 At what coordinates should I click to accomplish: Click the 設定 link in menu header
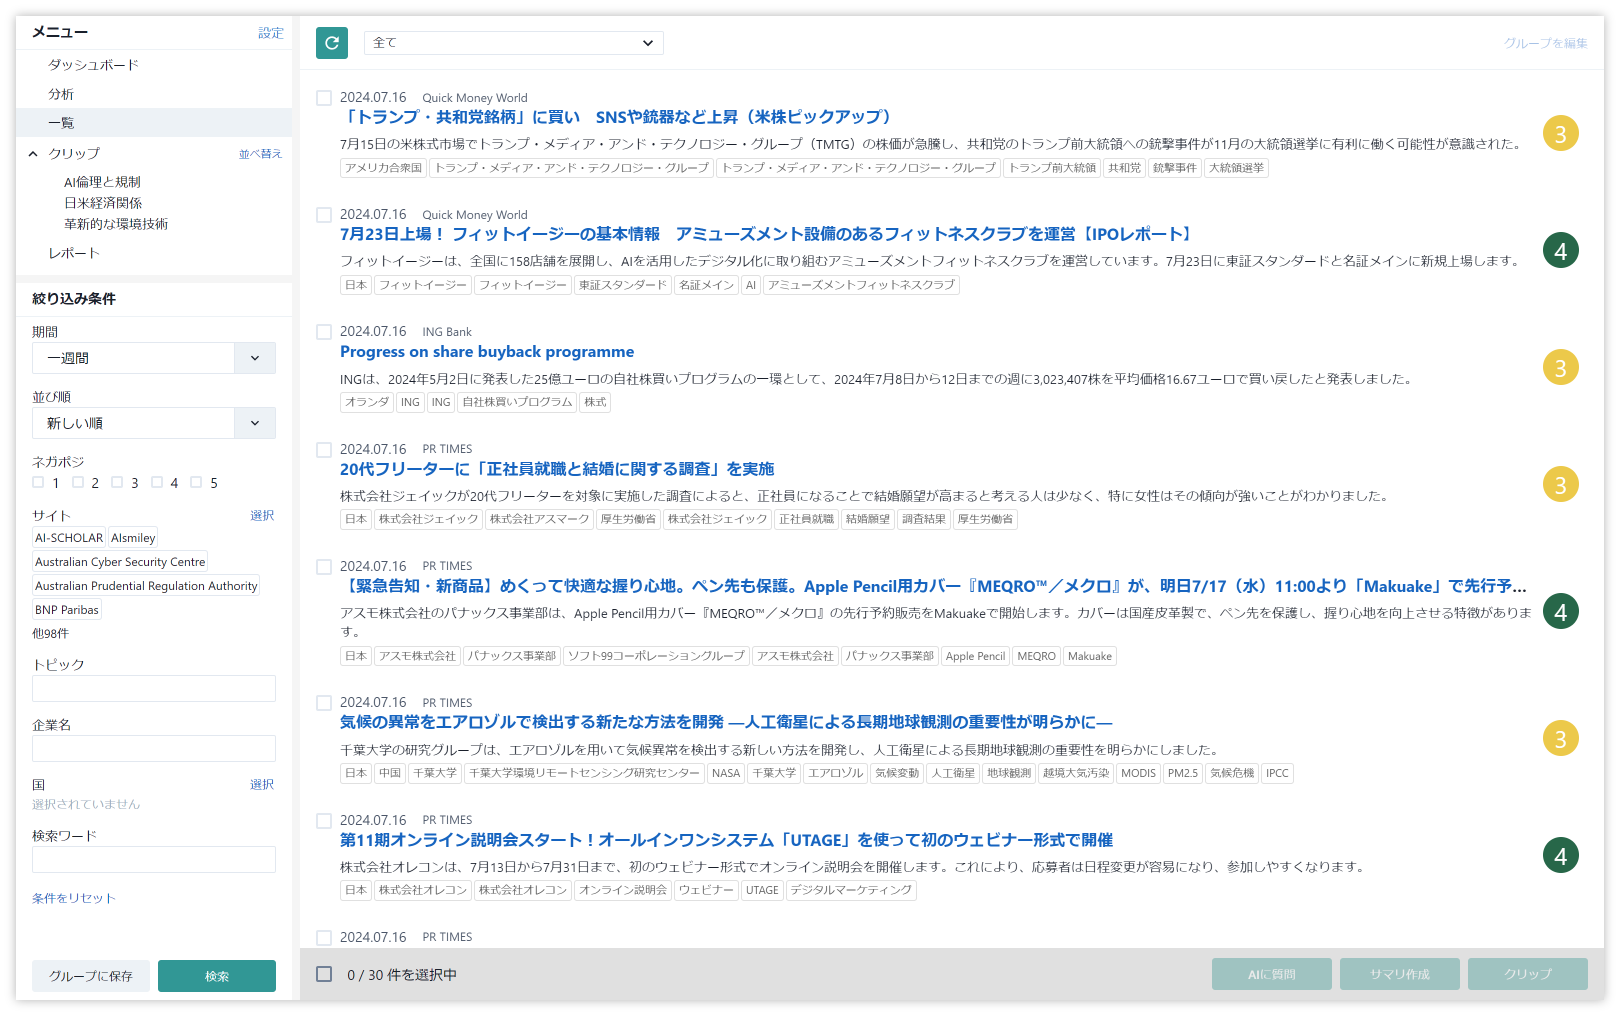click(271, 33)
